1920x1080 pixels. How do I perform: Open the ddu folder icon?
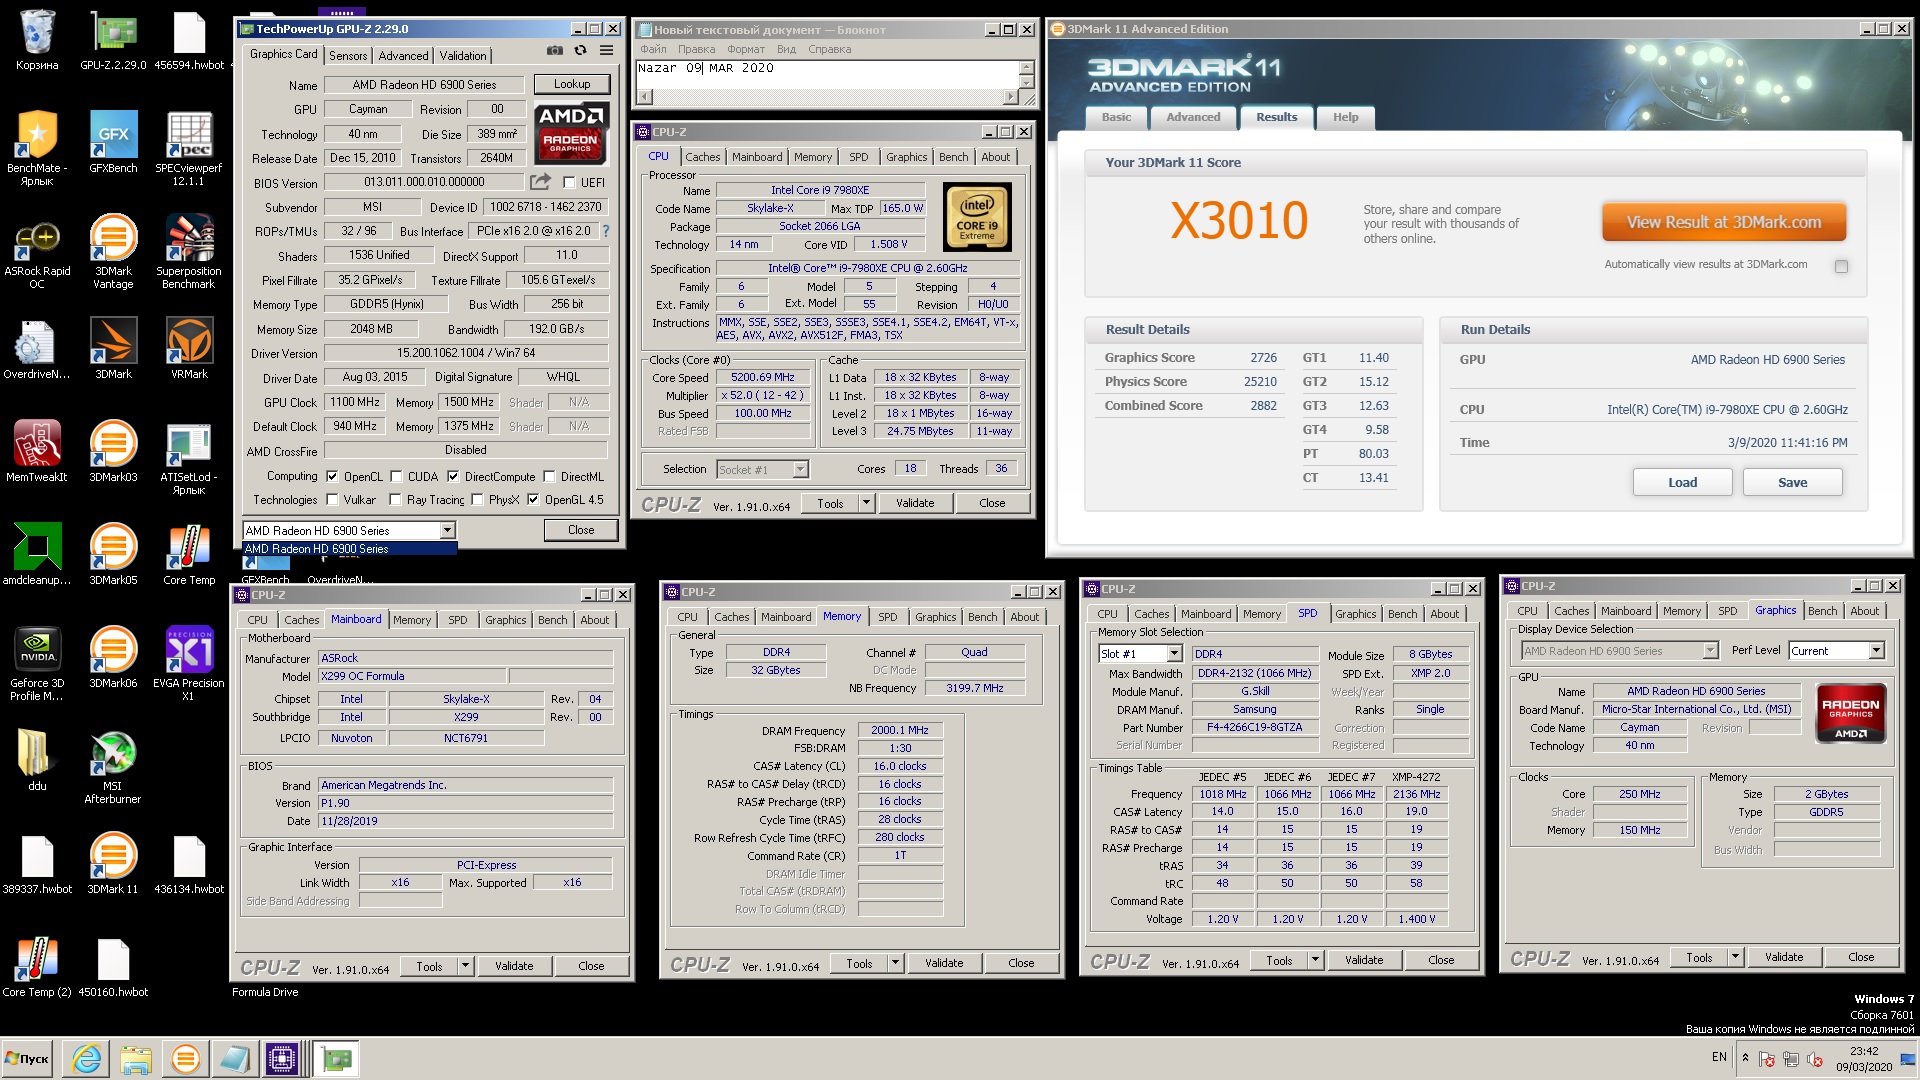pos(37,761)
